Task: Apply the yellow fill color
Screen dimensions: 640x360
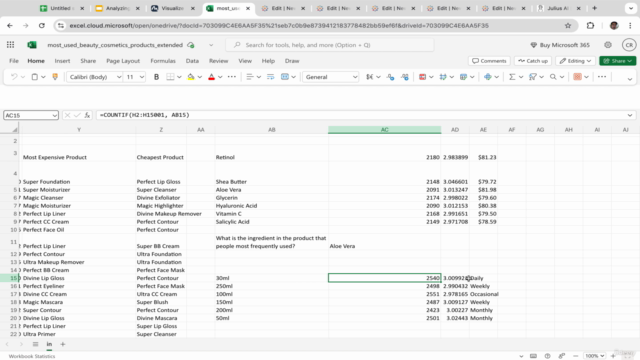Action: (x=191, y=77)
